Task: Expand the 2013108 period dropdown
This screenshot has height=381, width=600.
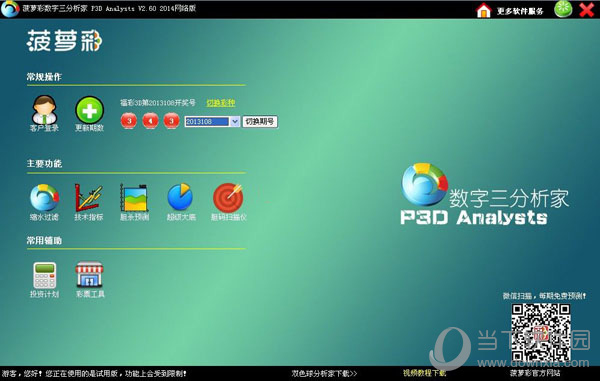Action: click(235, 122)
